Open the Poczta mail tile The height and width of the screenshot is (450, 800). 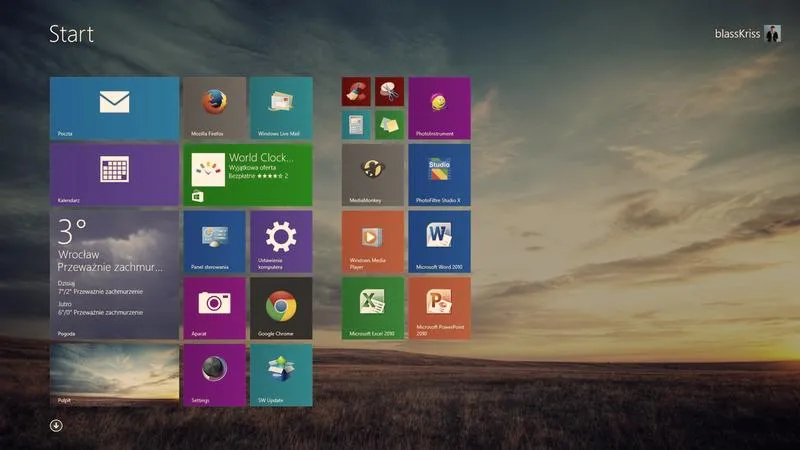[x=114, y=108]
